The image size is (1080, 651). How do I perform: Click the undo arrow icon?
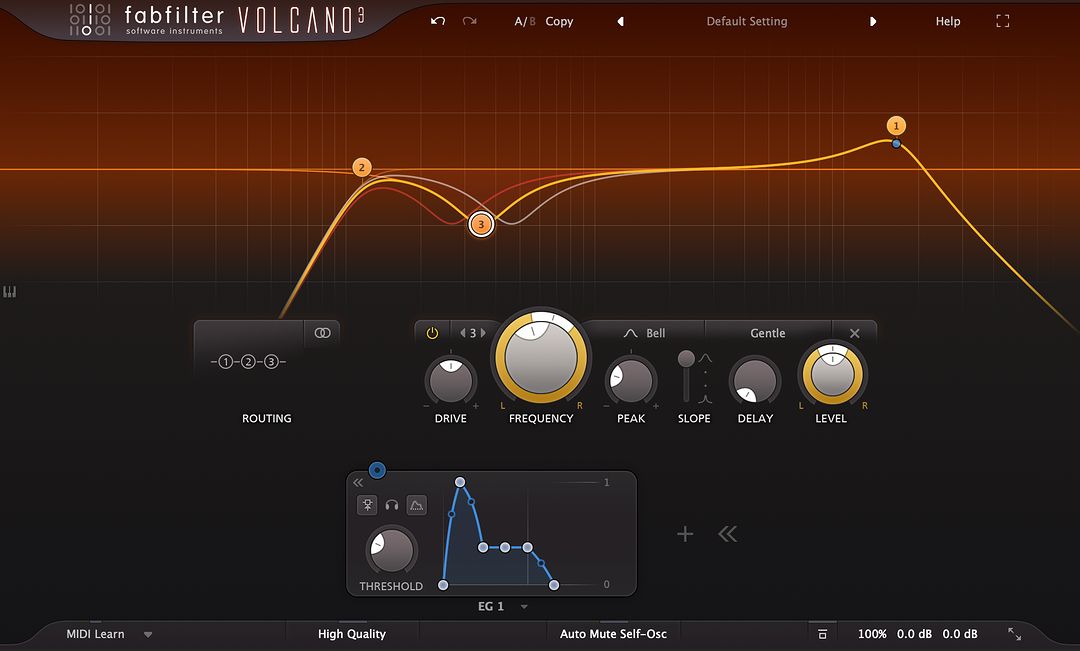click(437, 21)
